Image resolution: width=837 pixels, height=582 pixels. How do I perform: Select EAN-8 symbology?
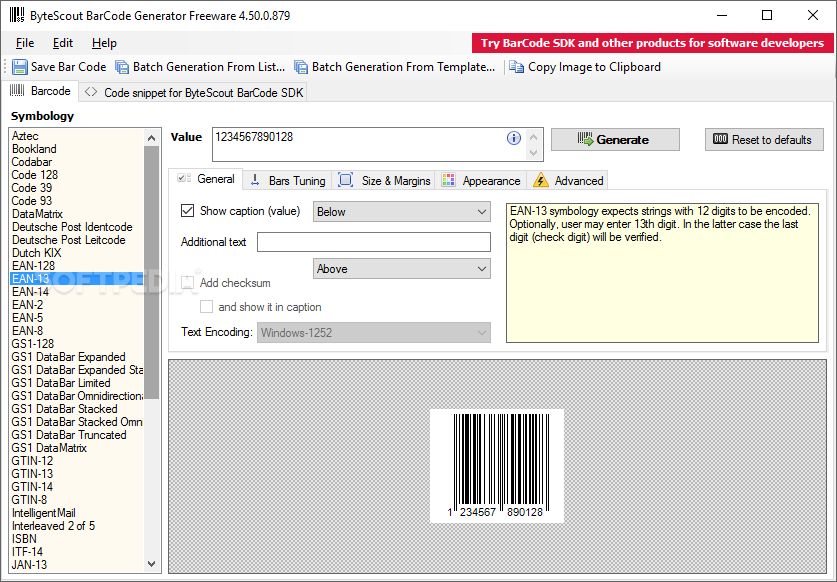click(x=27, y=331)
